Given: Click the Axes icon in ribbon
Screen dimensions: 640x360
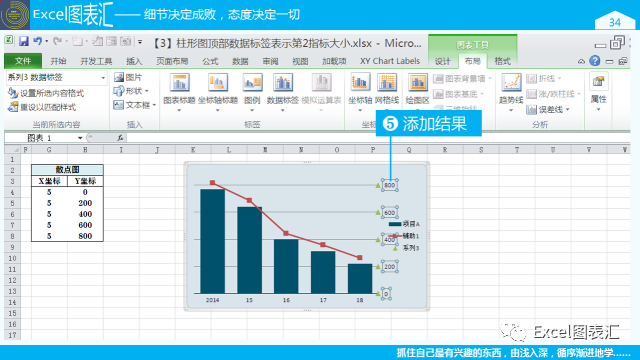Looking at the screenshot, I should (x=360, y=83).
